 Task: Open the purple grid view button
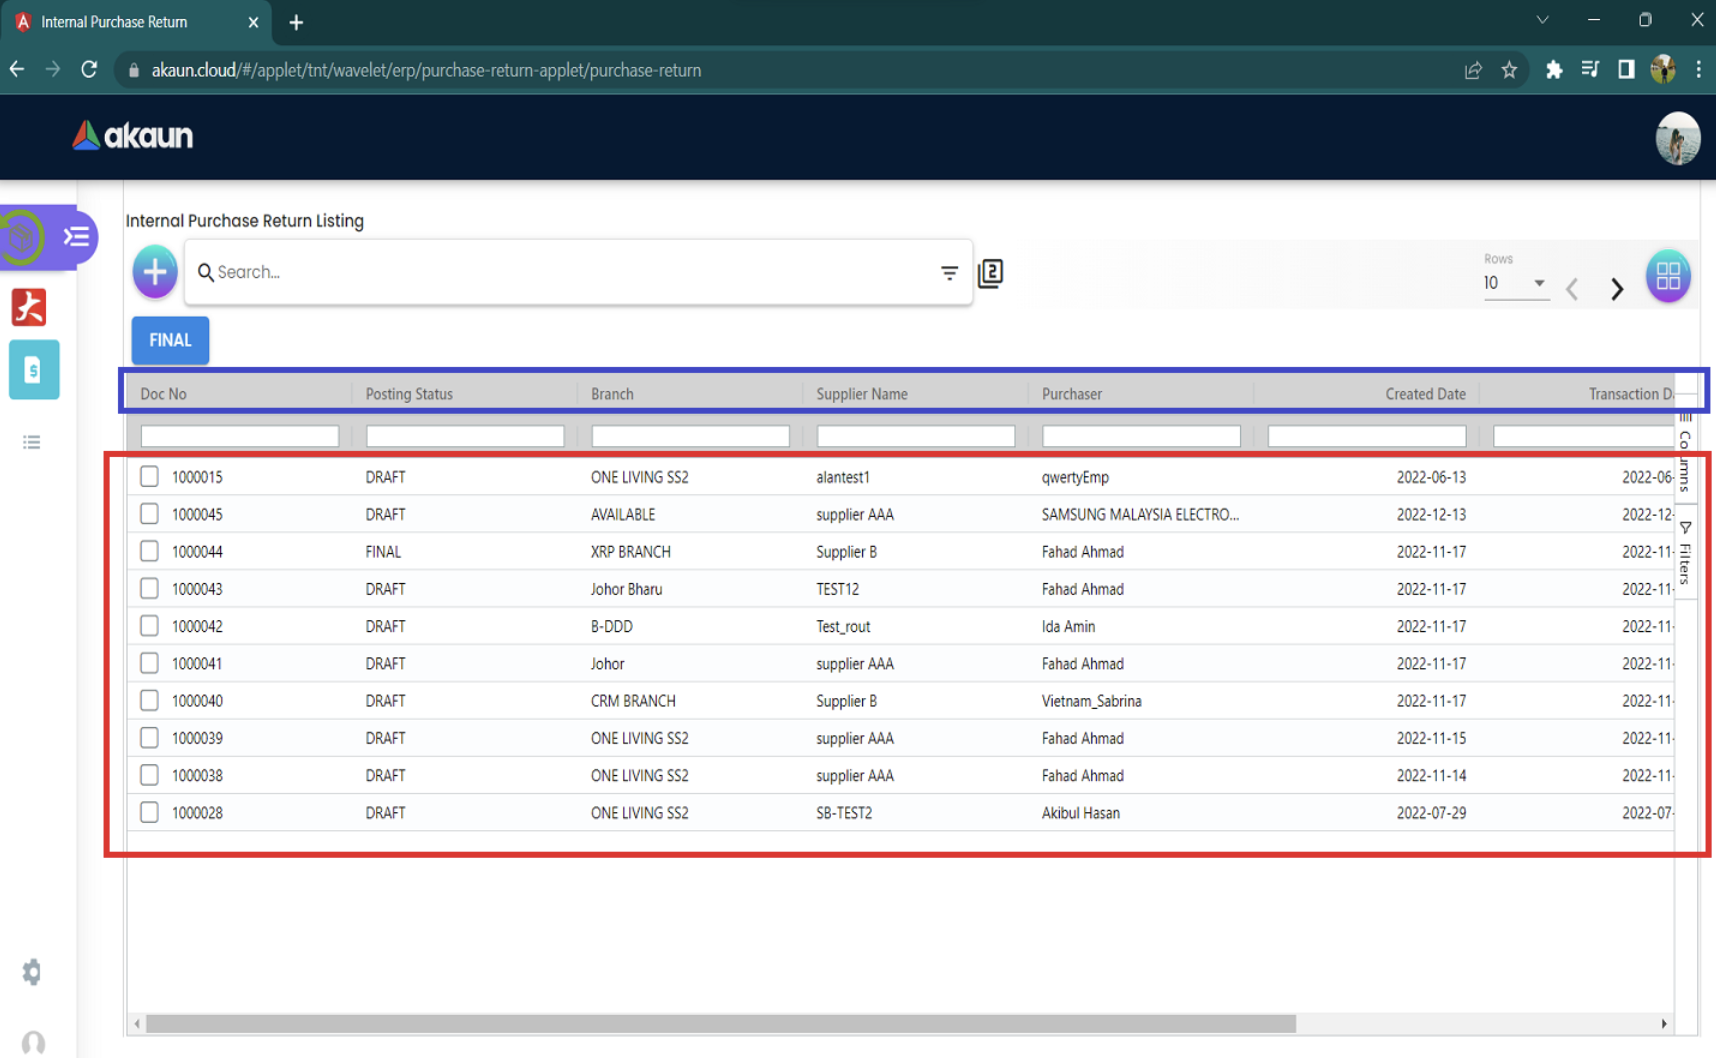tap(1667, 276)
